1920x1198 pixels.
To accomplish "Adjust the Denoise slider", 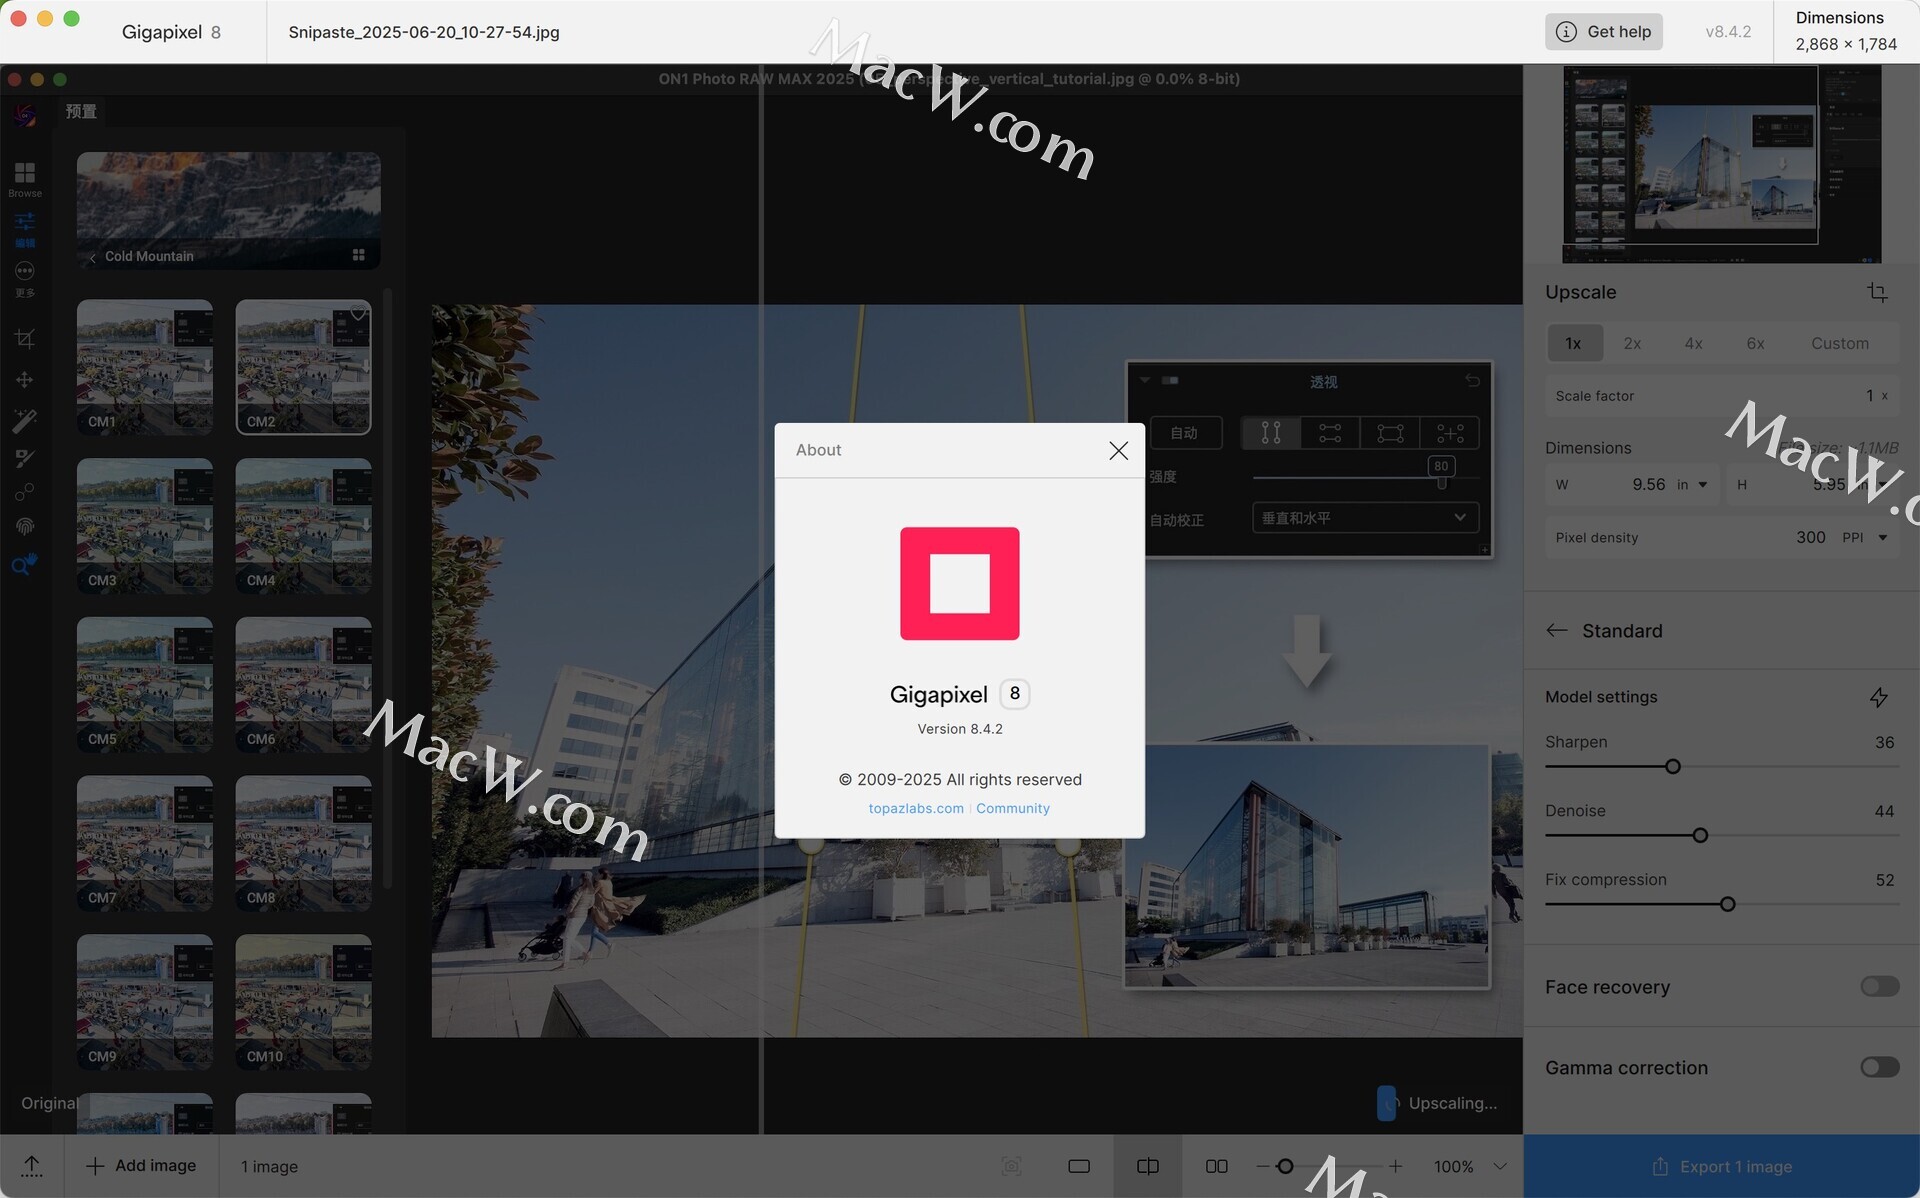I will [1700, 835].
